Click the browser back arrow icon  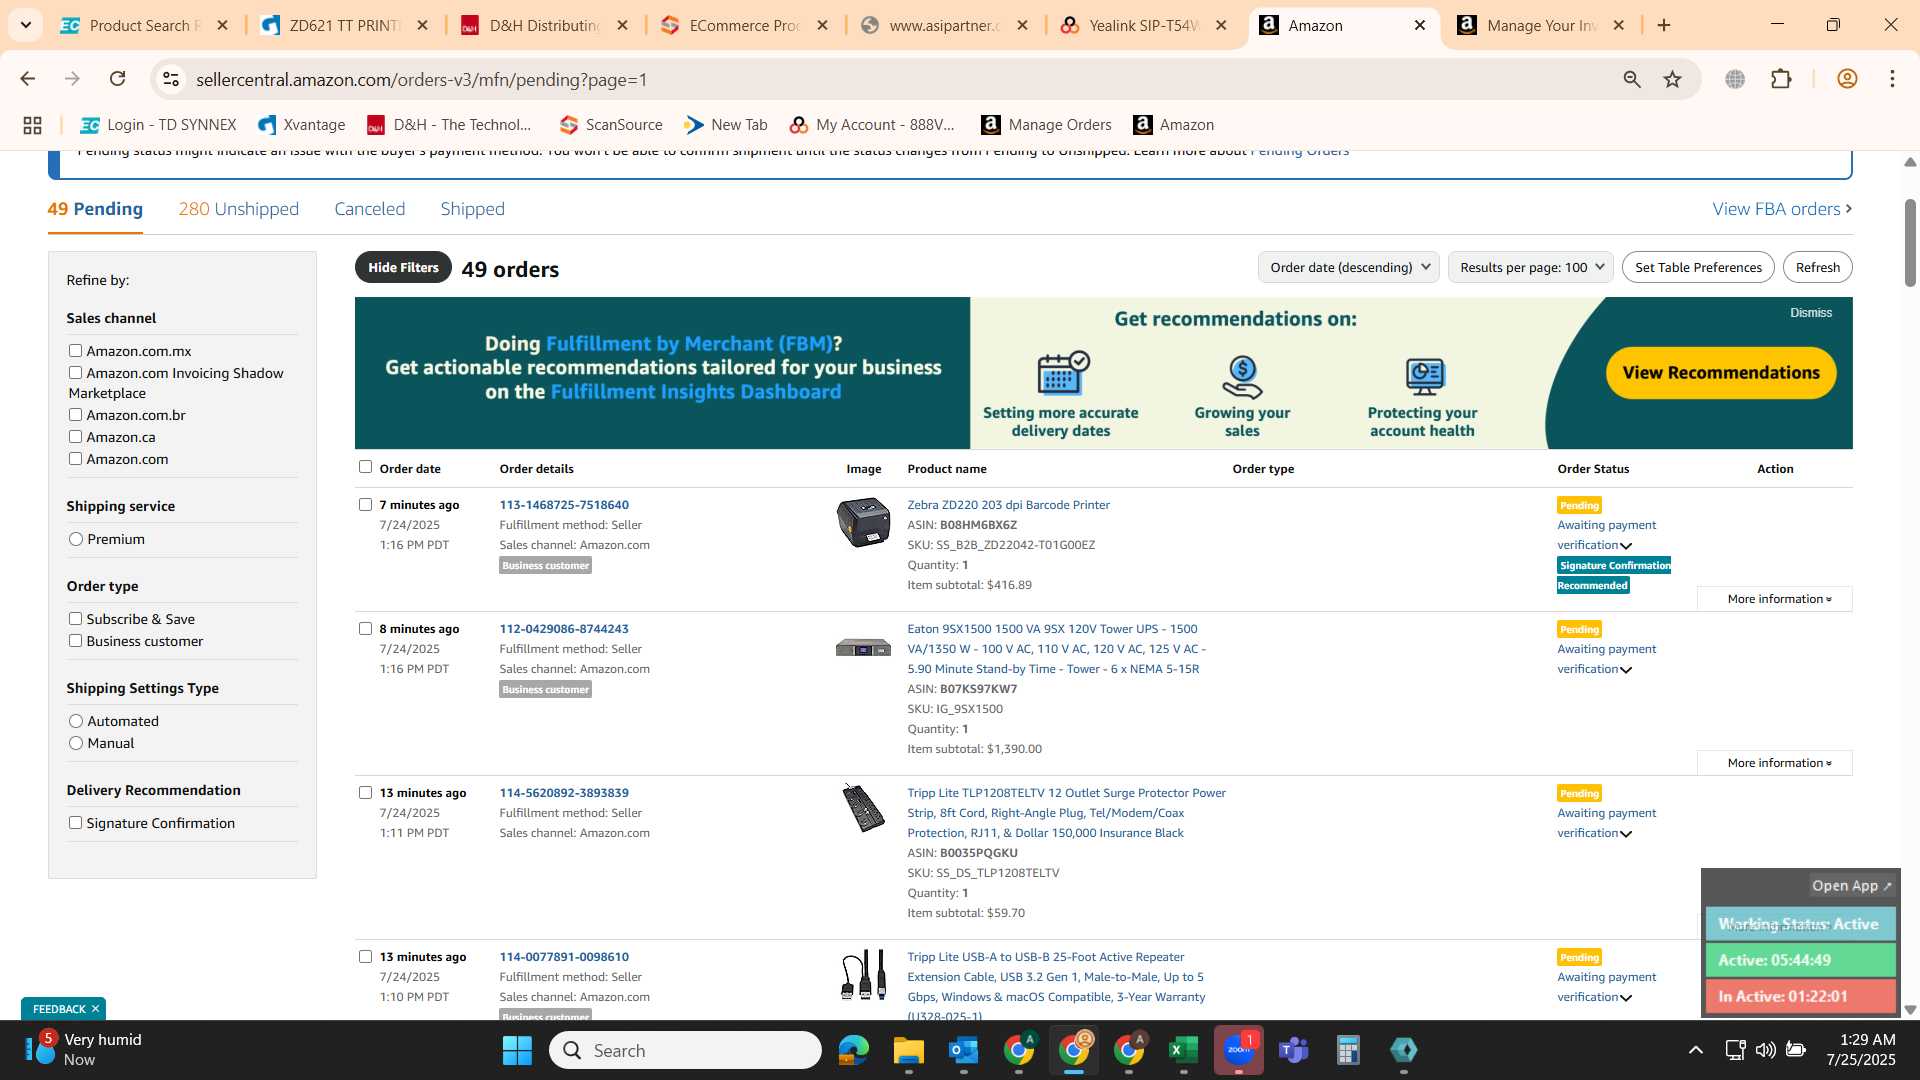click(28, 79)
